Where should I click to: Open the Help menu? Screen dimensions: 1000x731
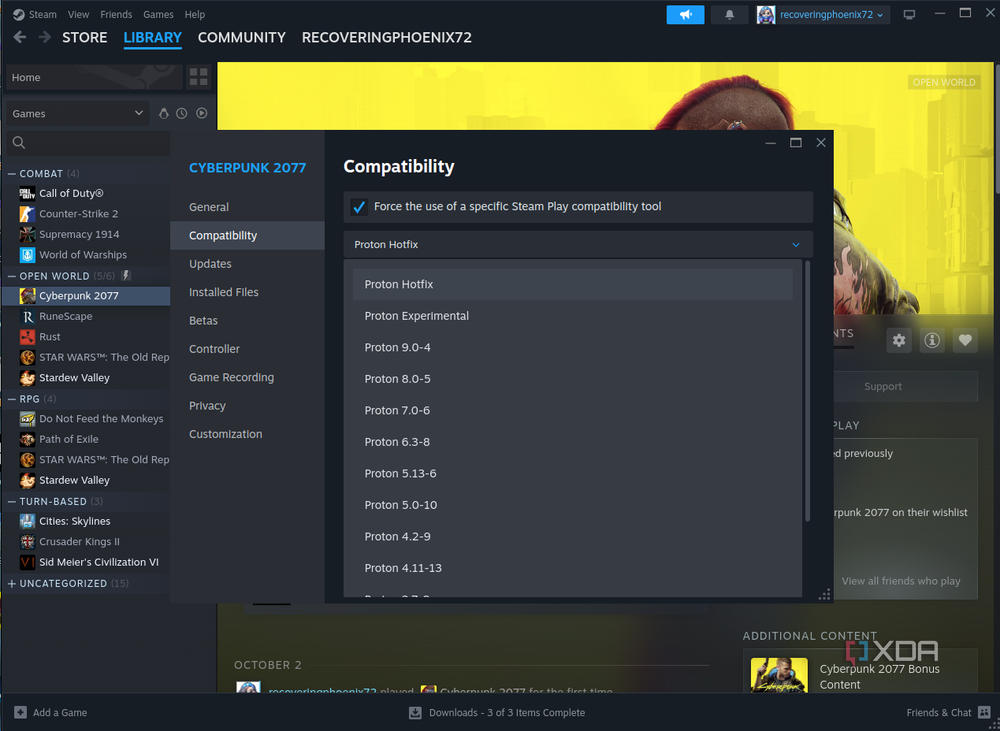195,14
